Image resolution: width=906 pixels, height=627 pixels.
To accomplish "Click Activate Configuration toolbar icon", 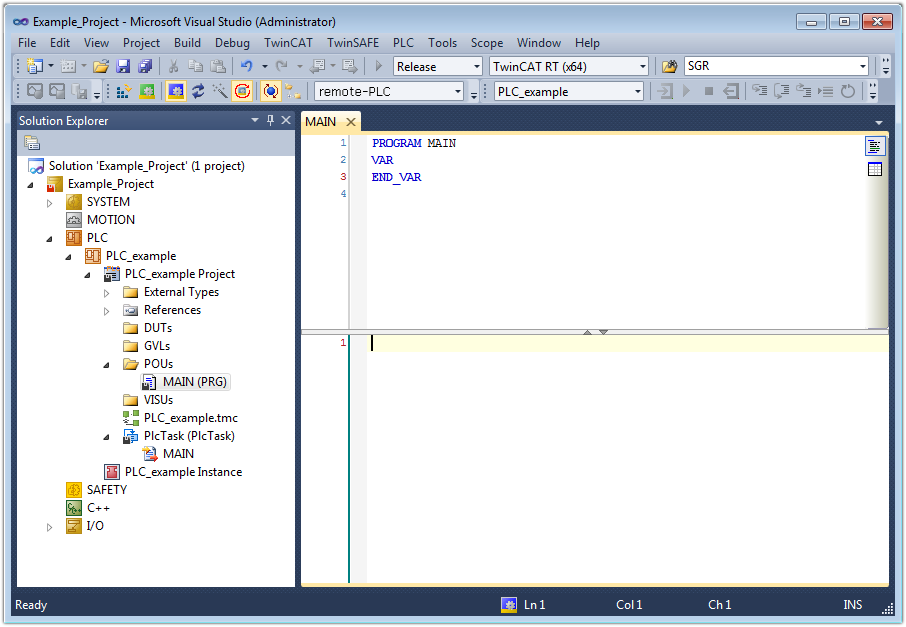I will pyautogui.click(x=124, y=91).
